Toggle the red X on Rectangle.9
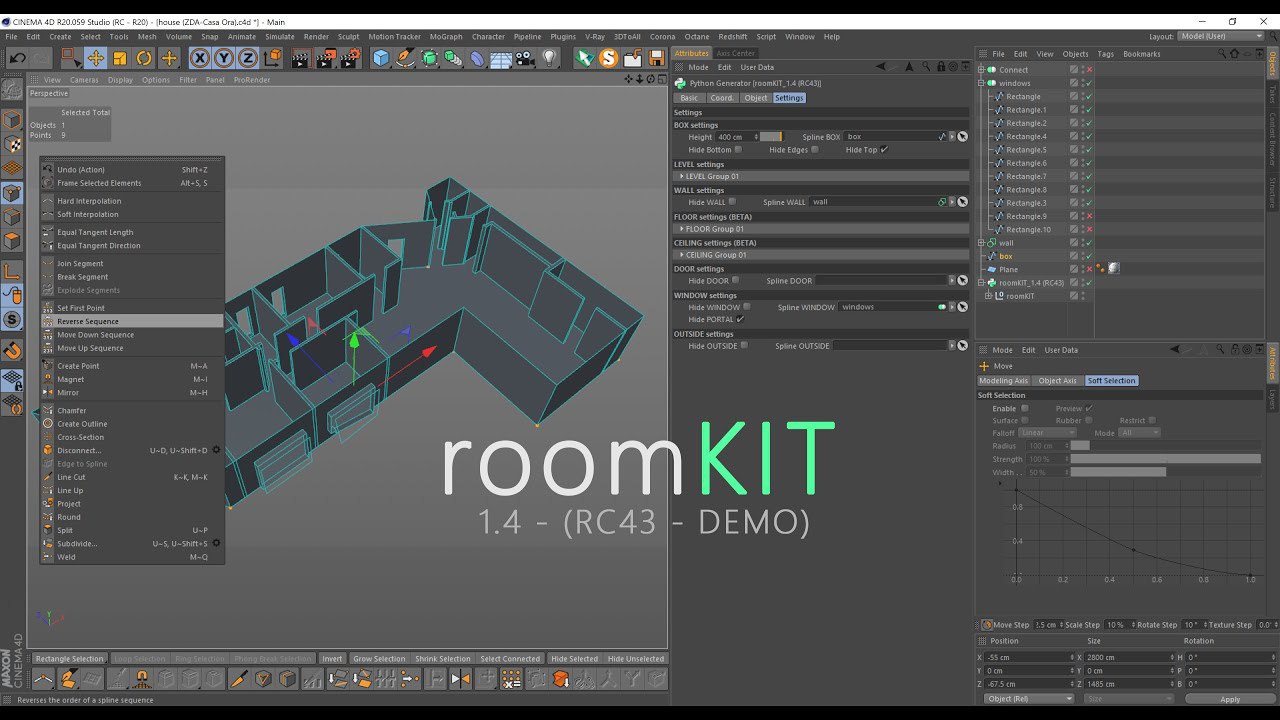 (1089, 216)
